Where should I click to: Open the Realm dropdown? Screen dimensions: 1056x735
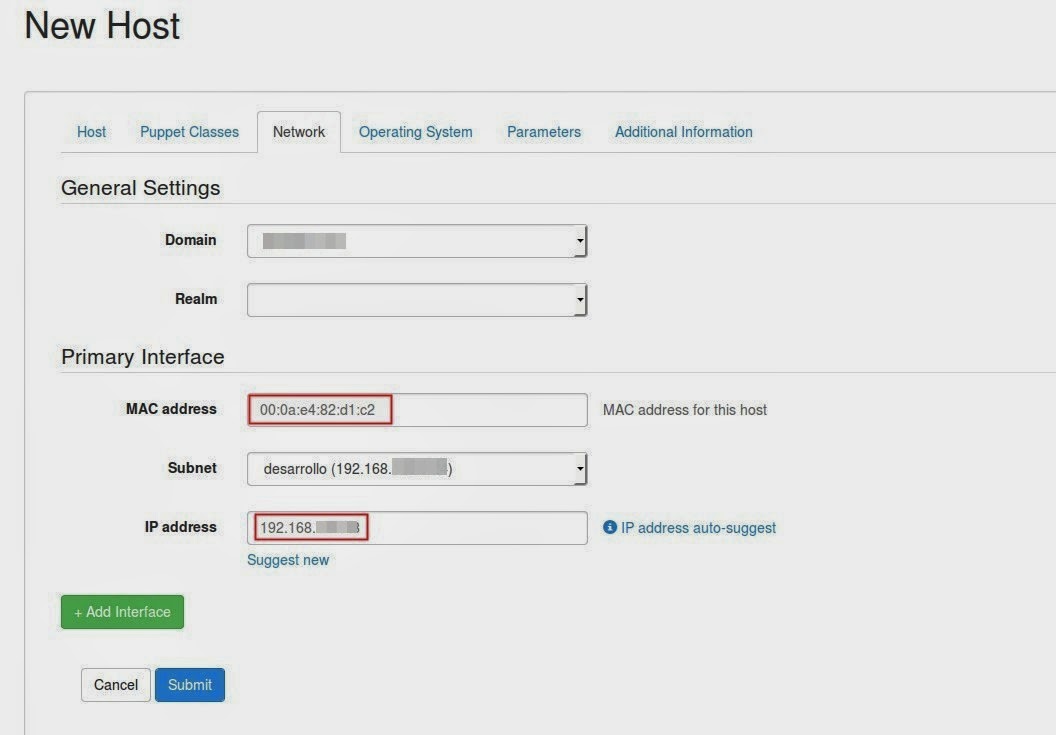click(x=417, y=300)
